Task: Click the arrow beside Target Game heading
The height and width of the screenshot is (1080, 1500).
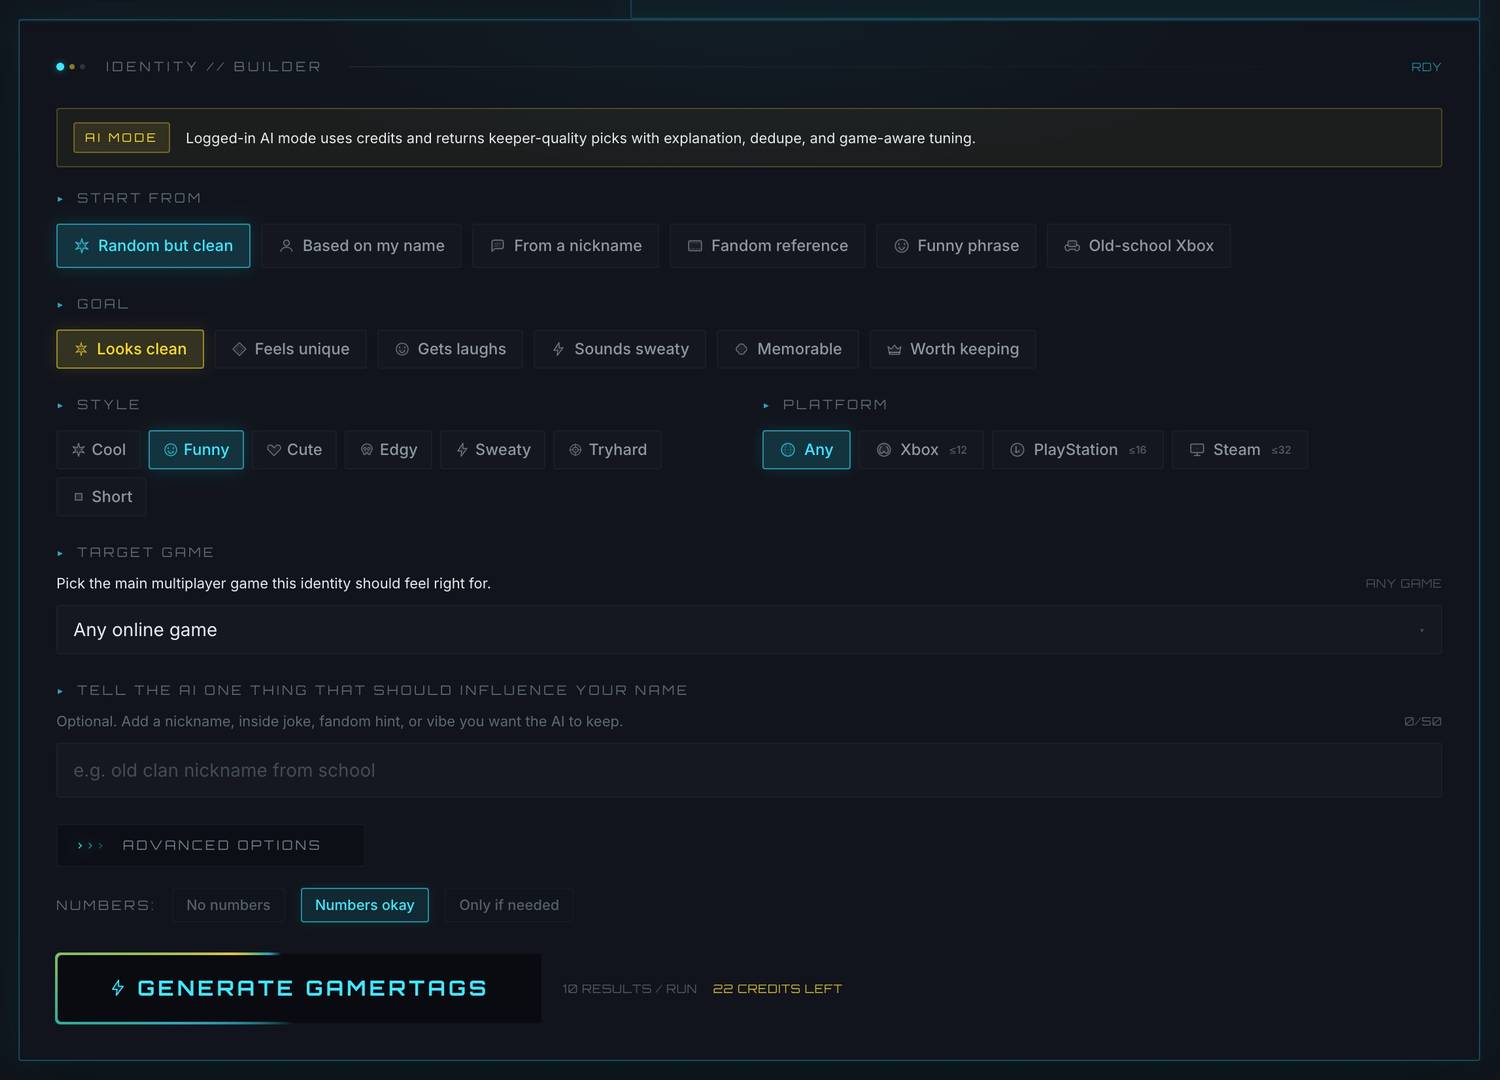Action: 60,553
